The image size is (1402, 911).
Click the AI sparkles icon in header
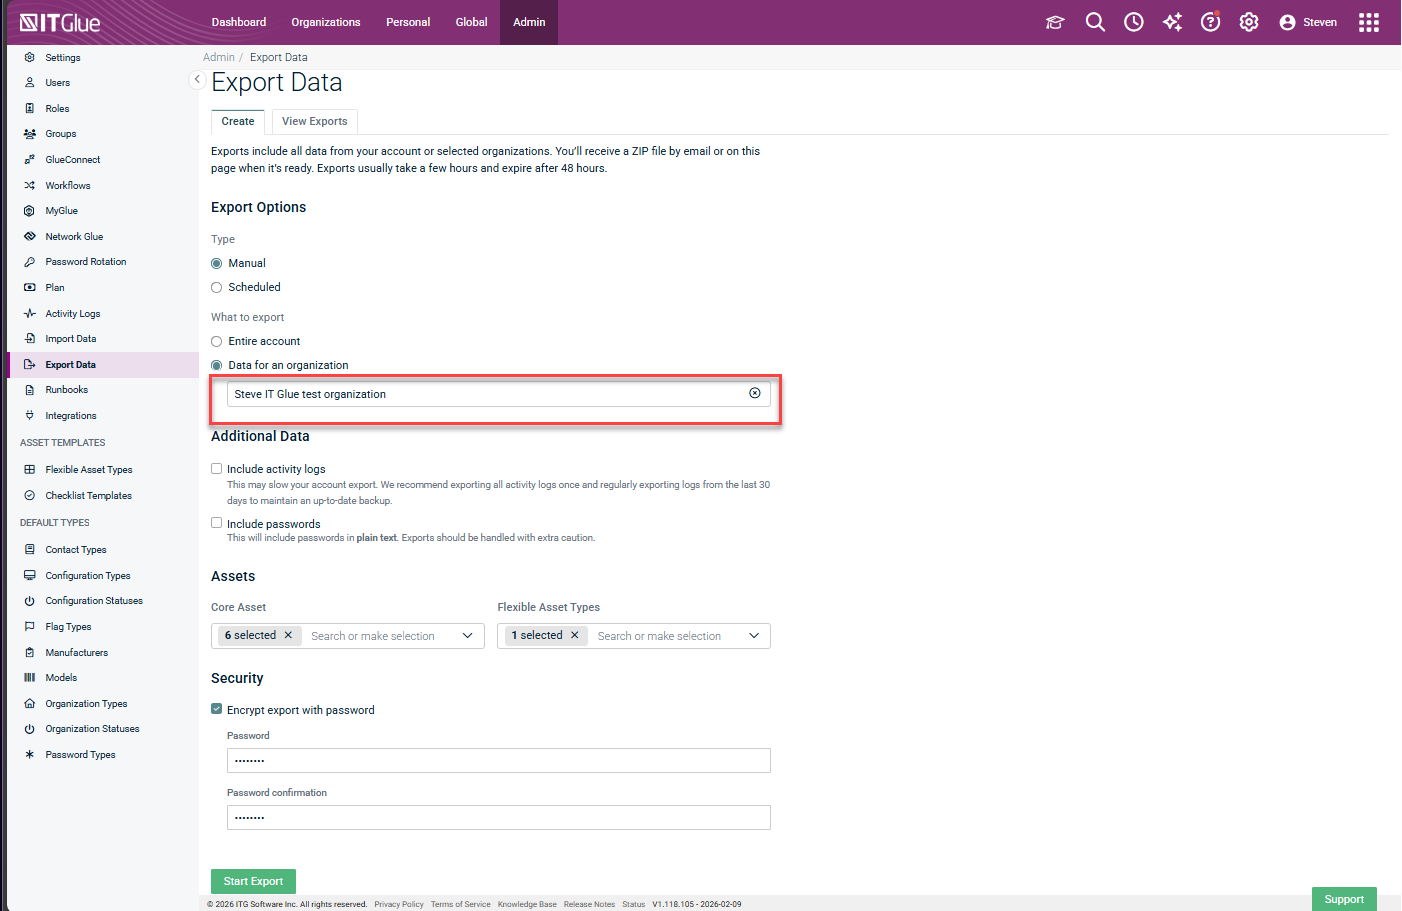pyautogui.click(x=1172, y=22)
